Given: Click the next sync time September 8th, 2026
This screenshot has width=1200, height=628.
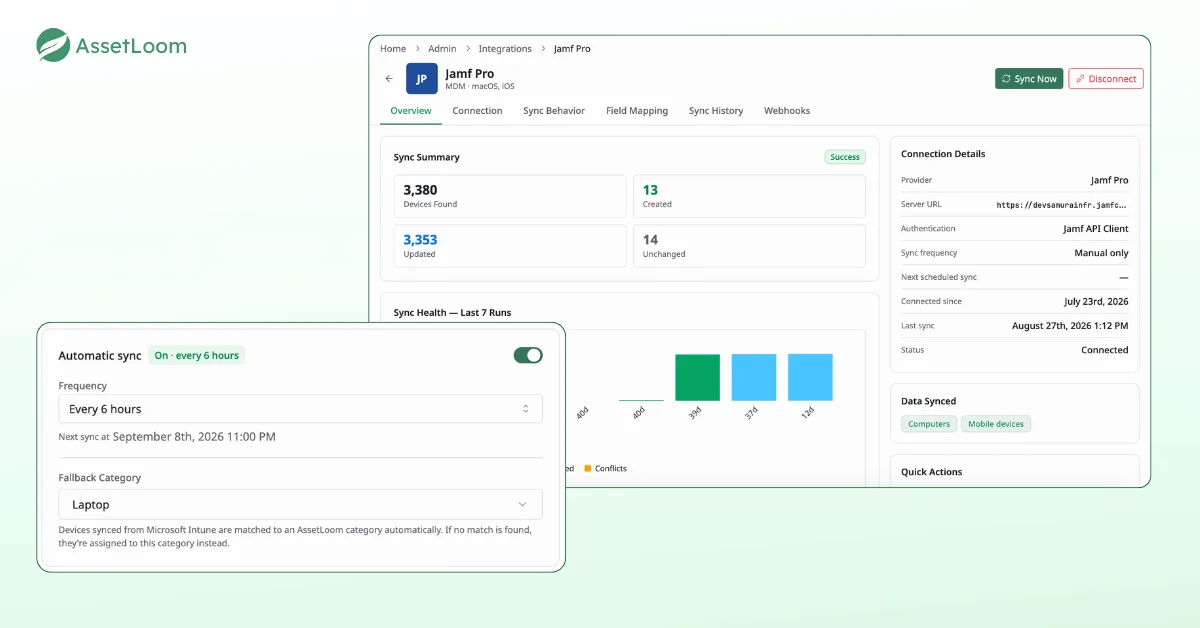Looking at the screenshot, I should (x=194, y=437).
